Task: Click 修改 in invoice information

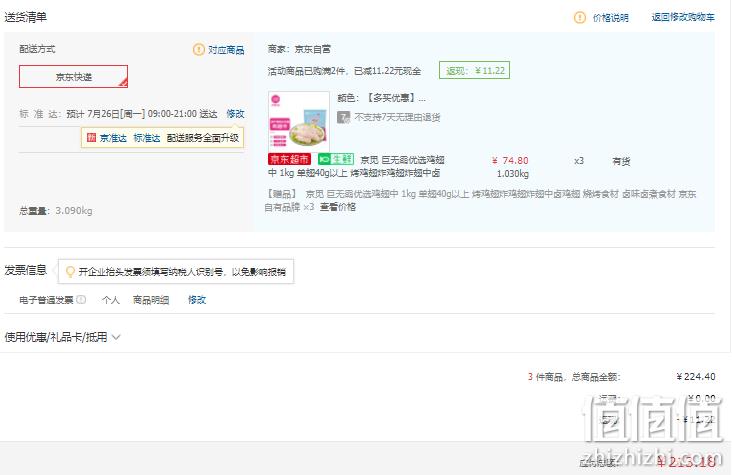Action: pyautogui.click(x=197, y=300)
